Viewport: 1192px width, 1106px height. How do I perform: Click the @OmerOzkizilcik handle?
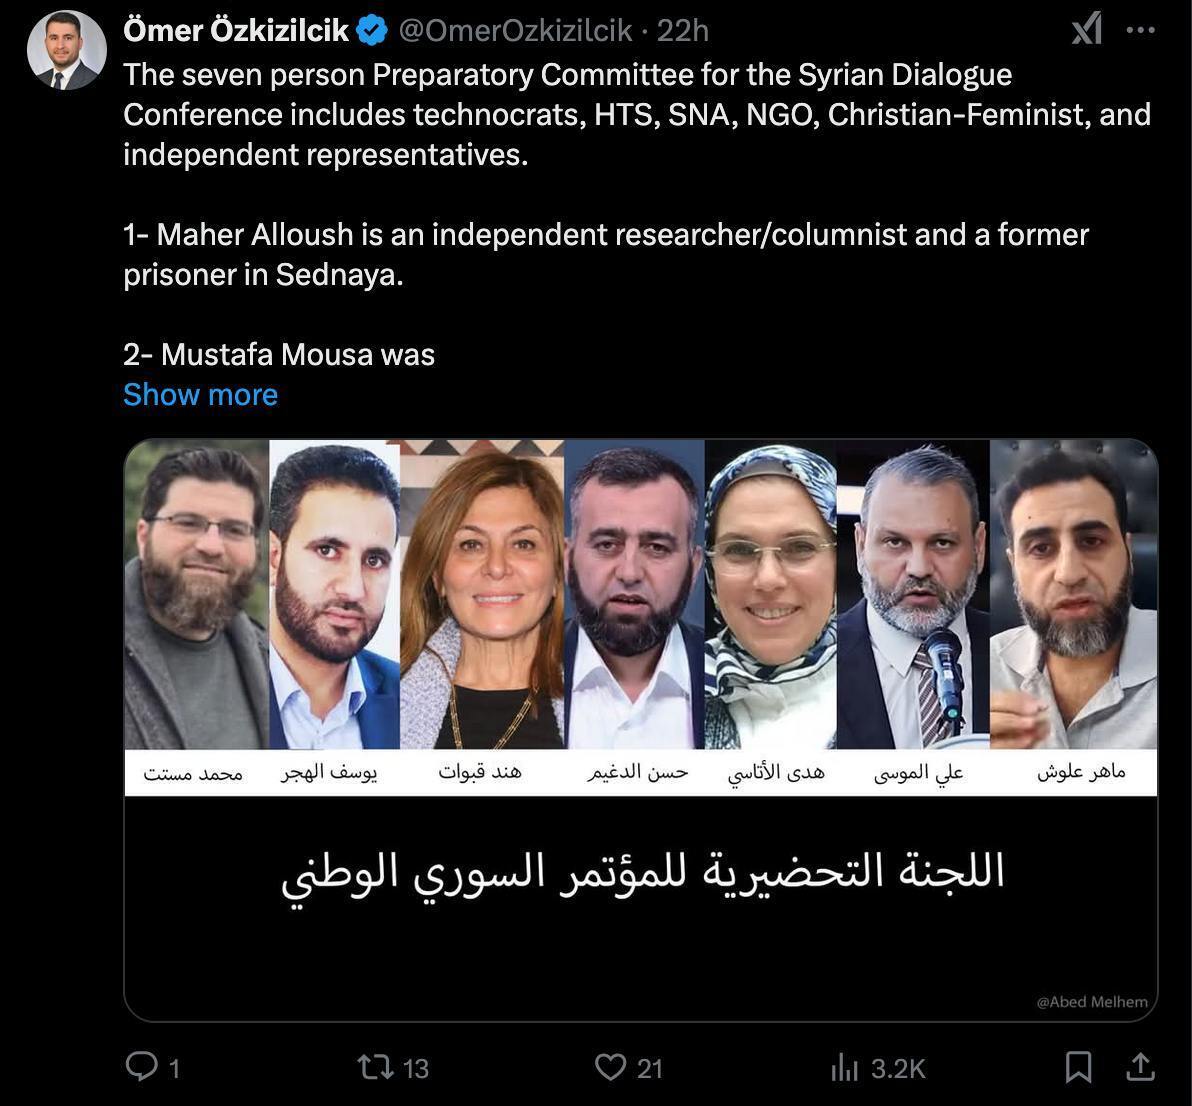point(515,30)
